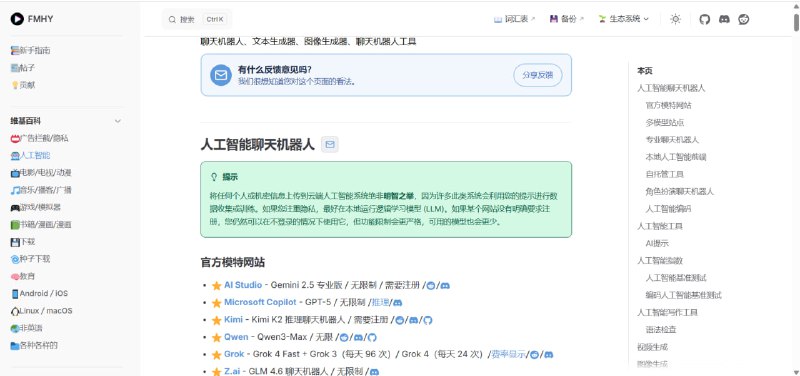Select 下载 sidebar item
800x376 pixels.
[x=23, y=242]
